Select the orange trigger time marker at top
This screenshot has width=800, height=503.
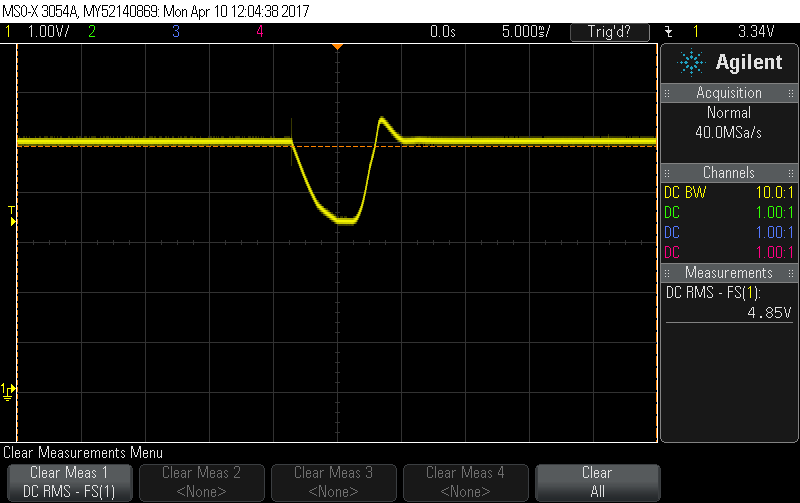coord(337,47)
